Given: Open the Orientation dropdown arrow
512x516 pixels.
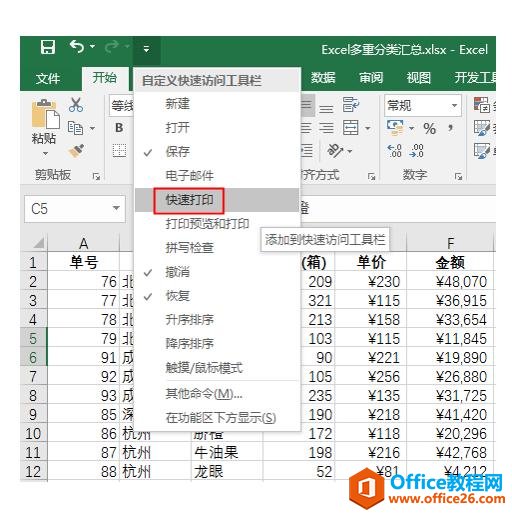Looking at the screenshot, I should click(350, 151).
